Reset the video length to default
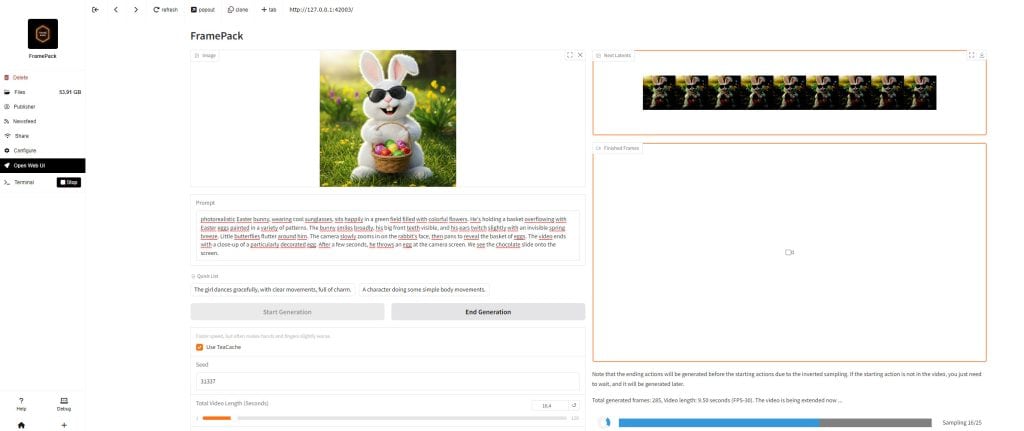 [x=575, y=406]
